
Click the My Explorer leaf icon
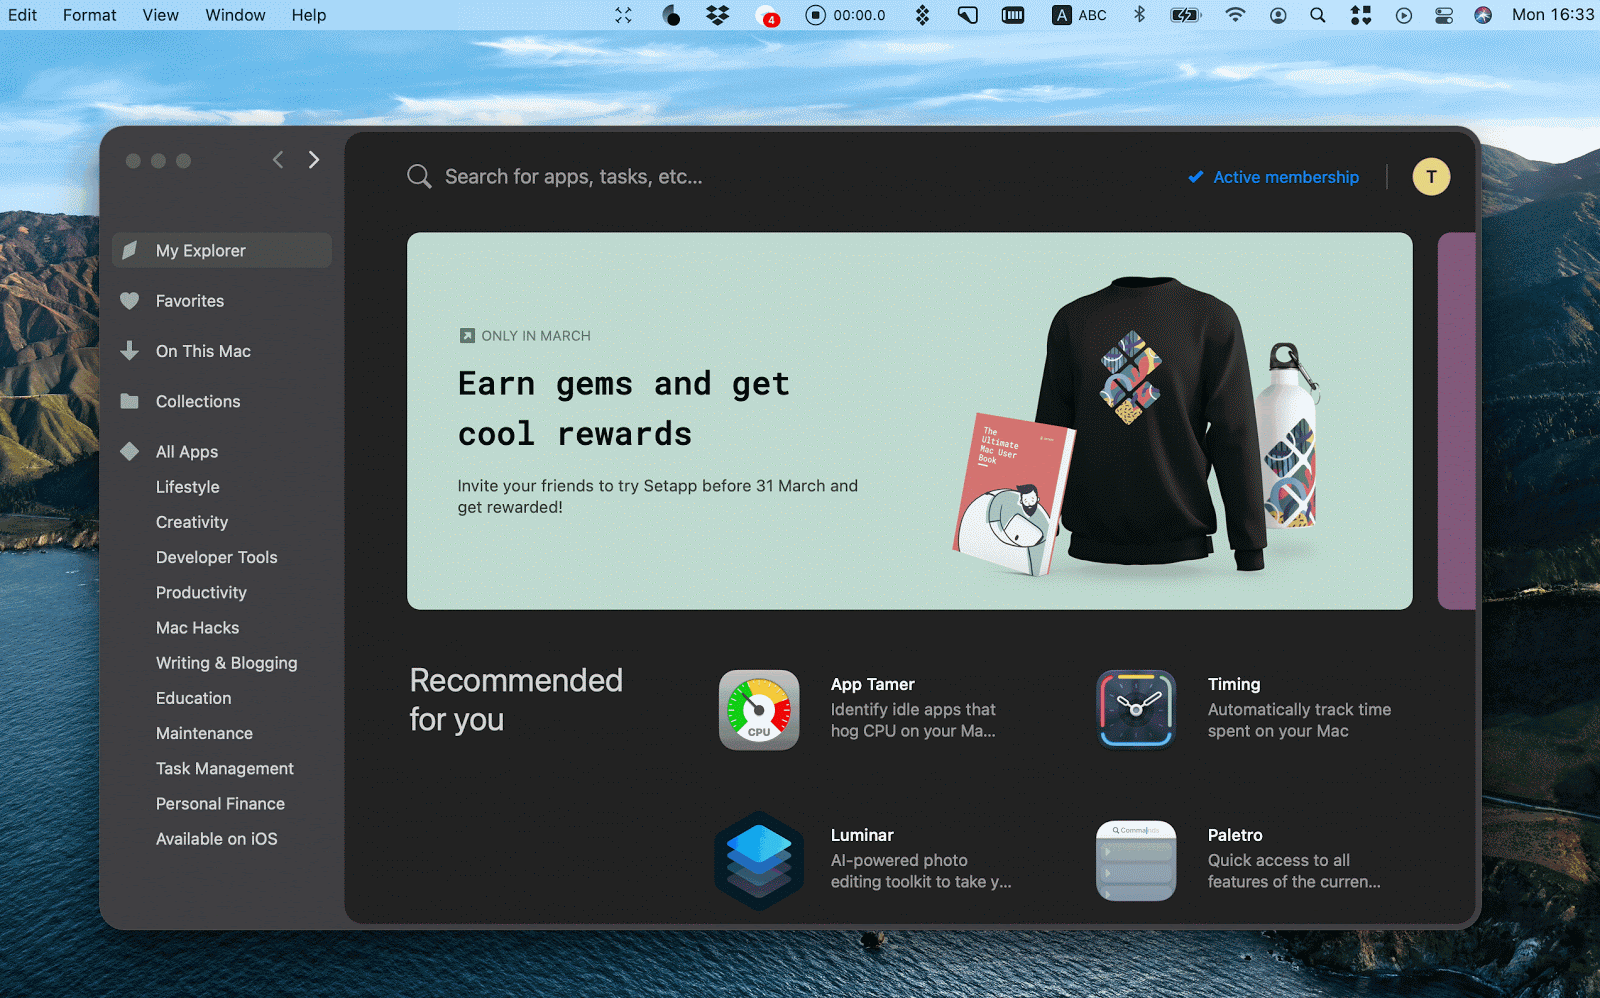point(130,250)
